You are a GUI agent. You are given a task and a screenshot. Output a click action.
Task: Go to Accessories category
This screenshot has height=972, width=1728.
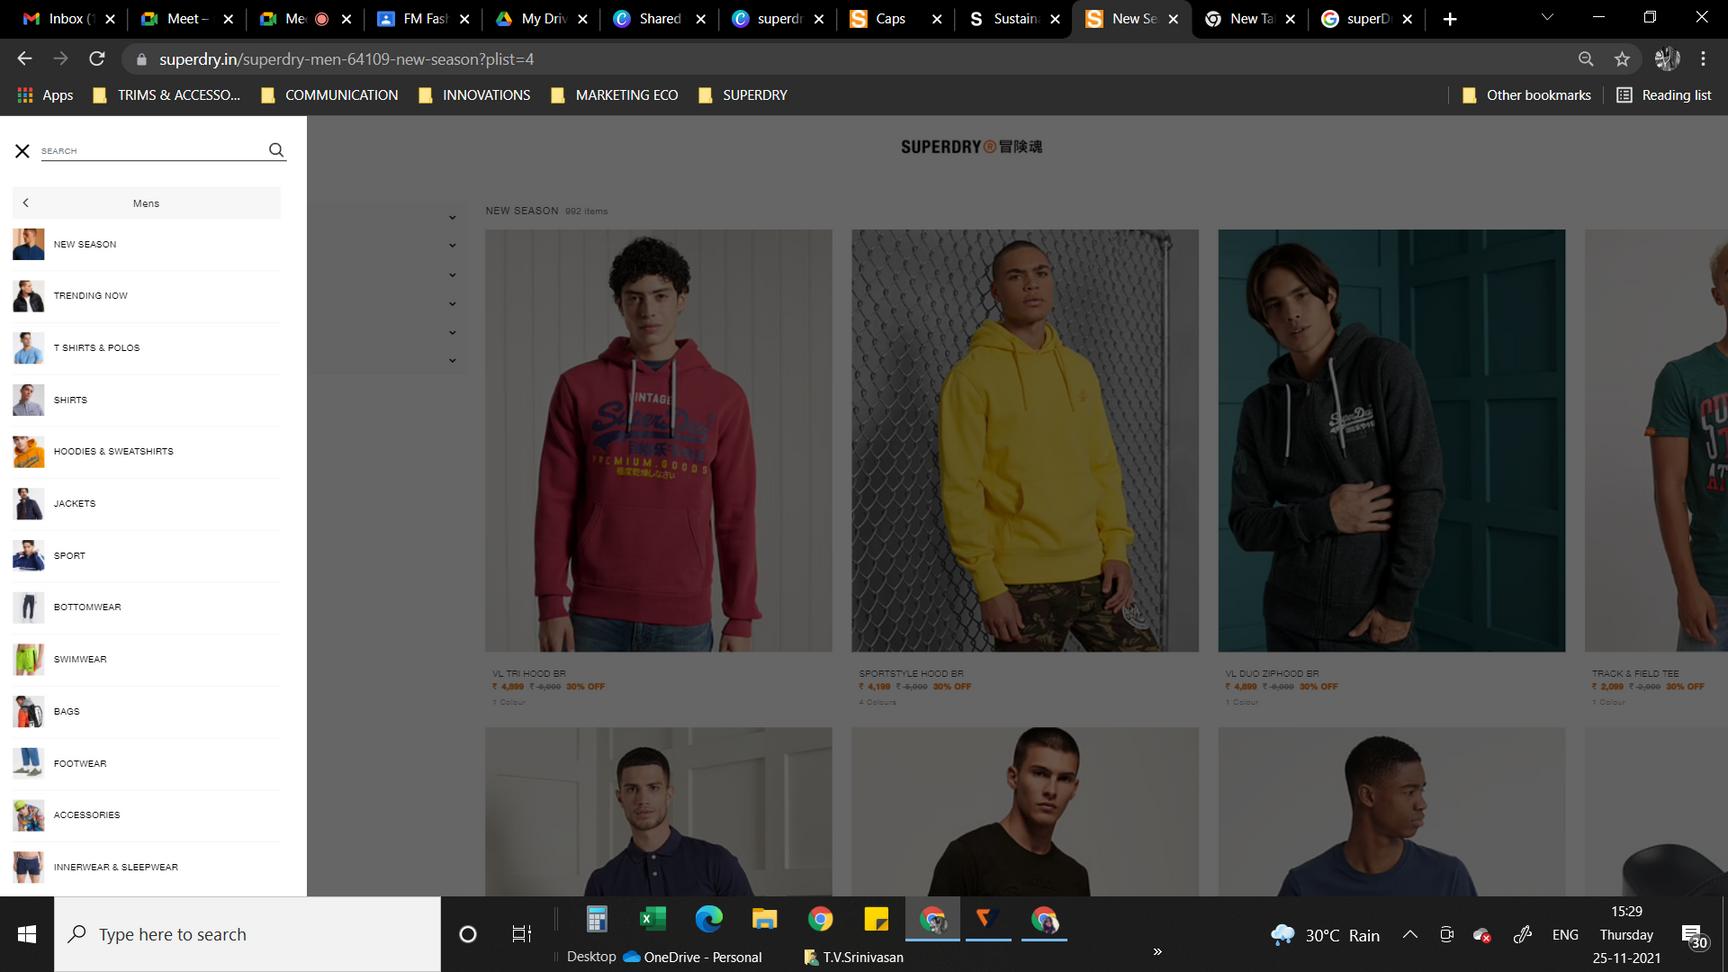[x=87, y=815]
